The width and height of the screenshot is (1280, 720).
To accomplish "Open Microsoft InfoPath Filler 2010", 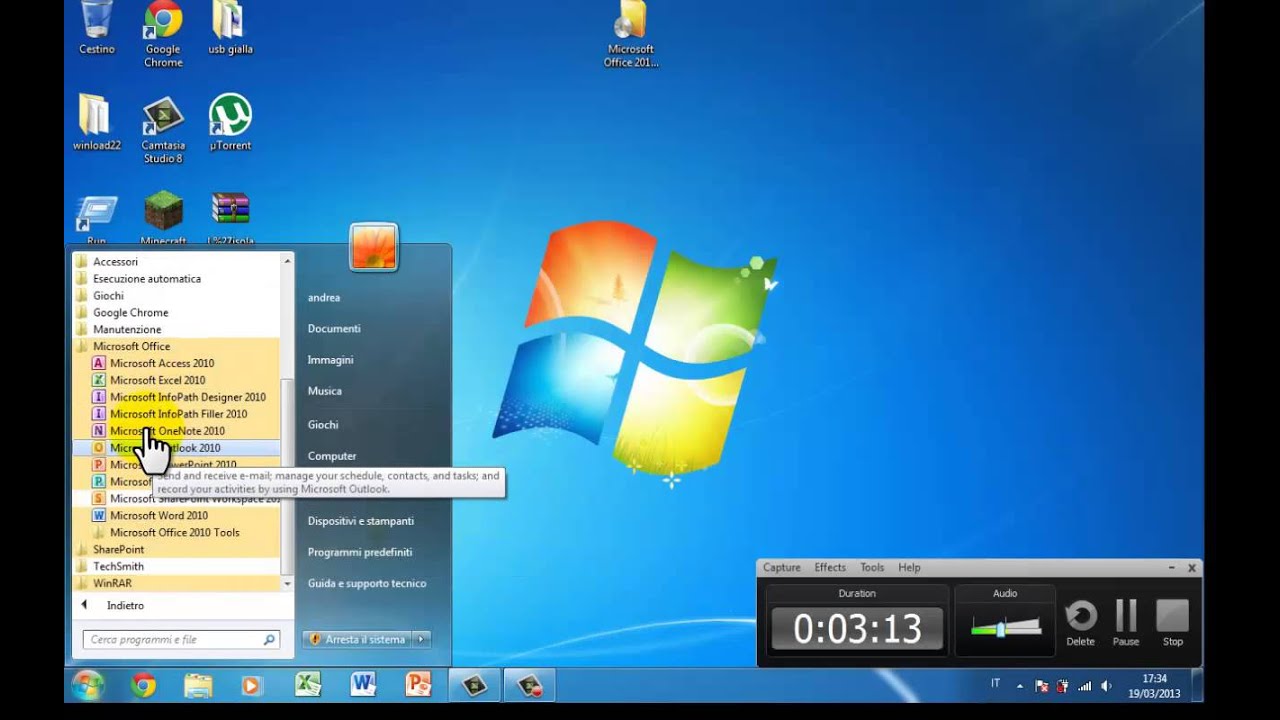I will 178,414.
